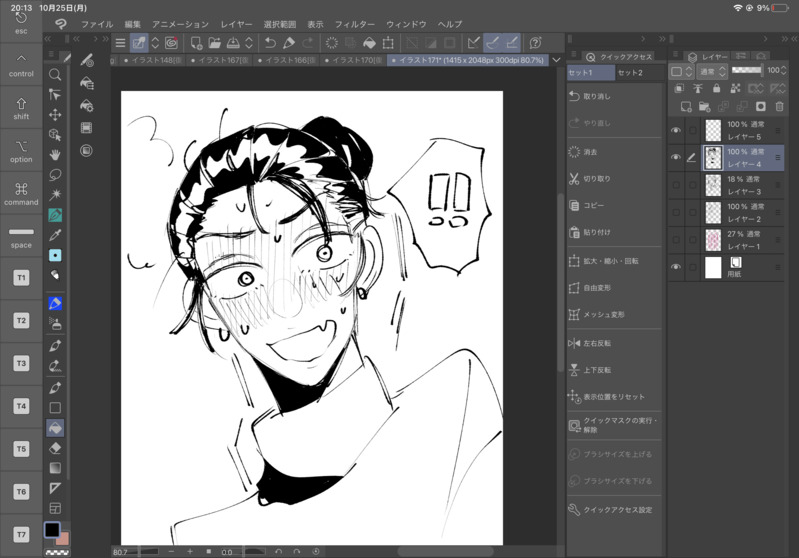Click the lock layer icon

click(x=716, y=89)
